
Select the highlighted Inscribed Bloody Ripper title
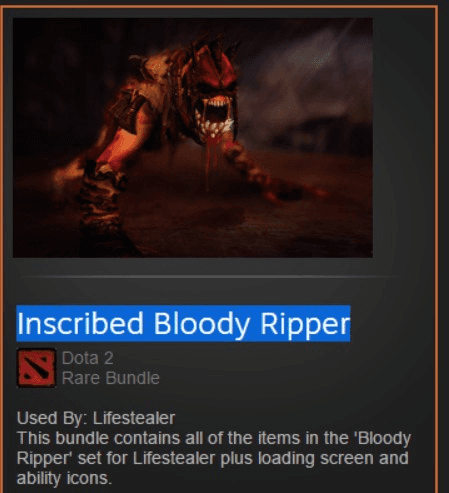tap(183, 323)
